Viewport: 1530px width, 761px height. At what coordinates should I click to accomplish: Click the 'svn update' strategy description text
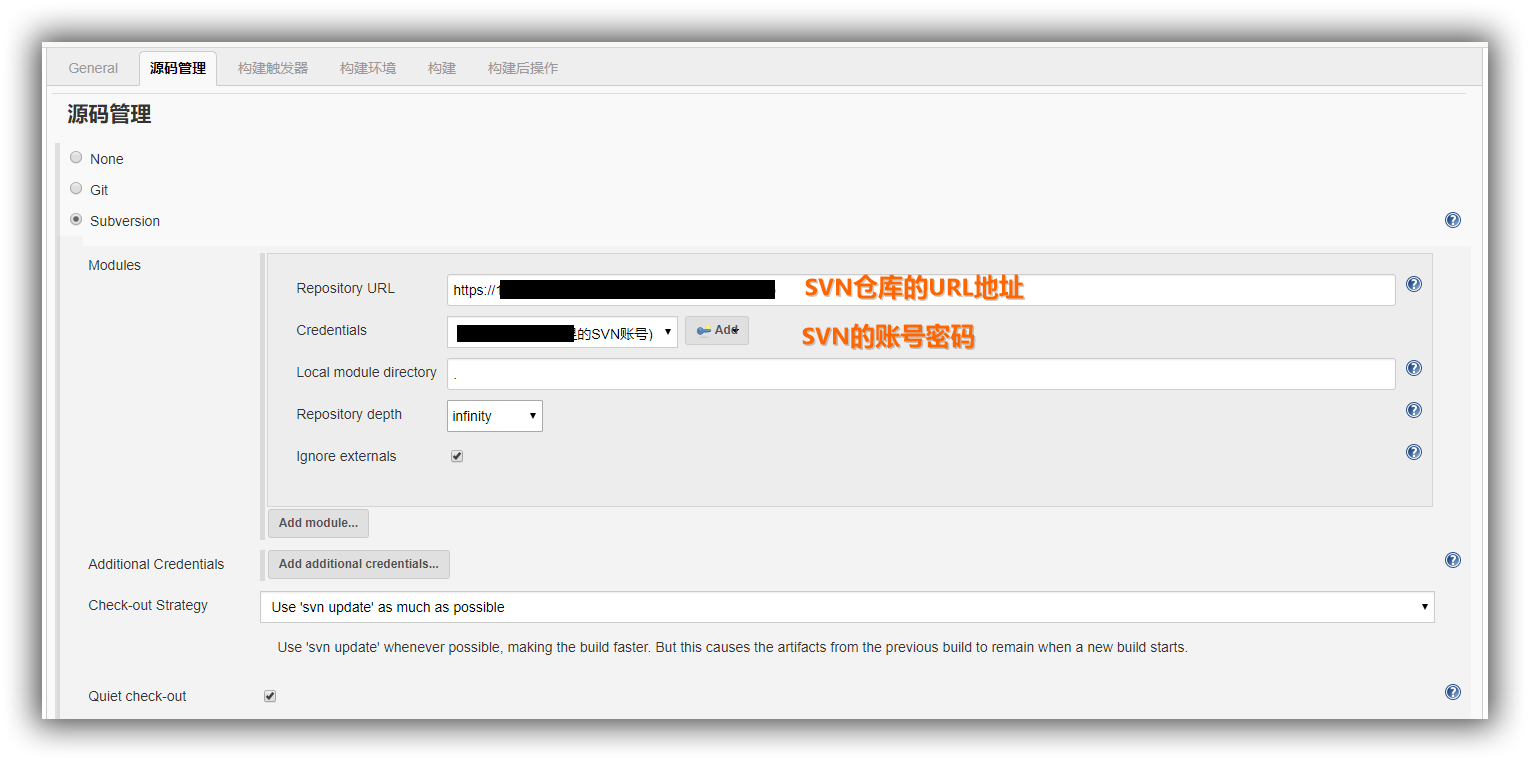(x=732, y=647)
